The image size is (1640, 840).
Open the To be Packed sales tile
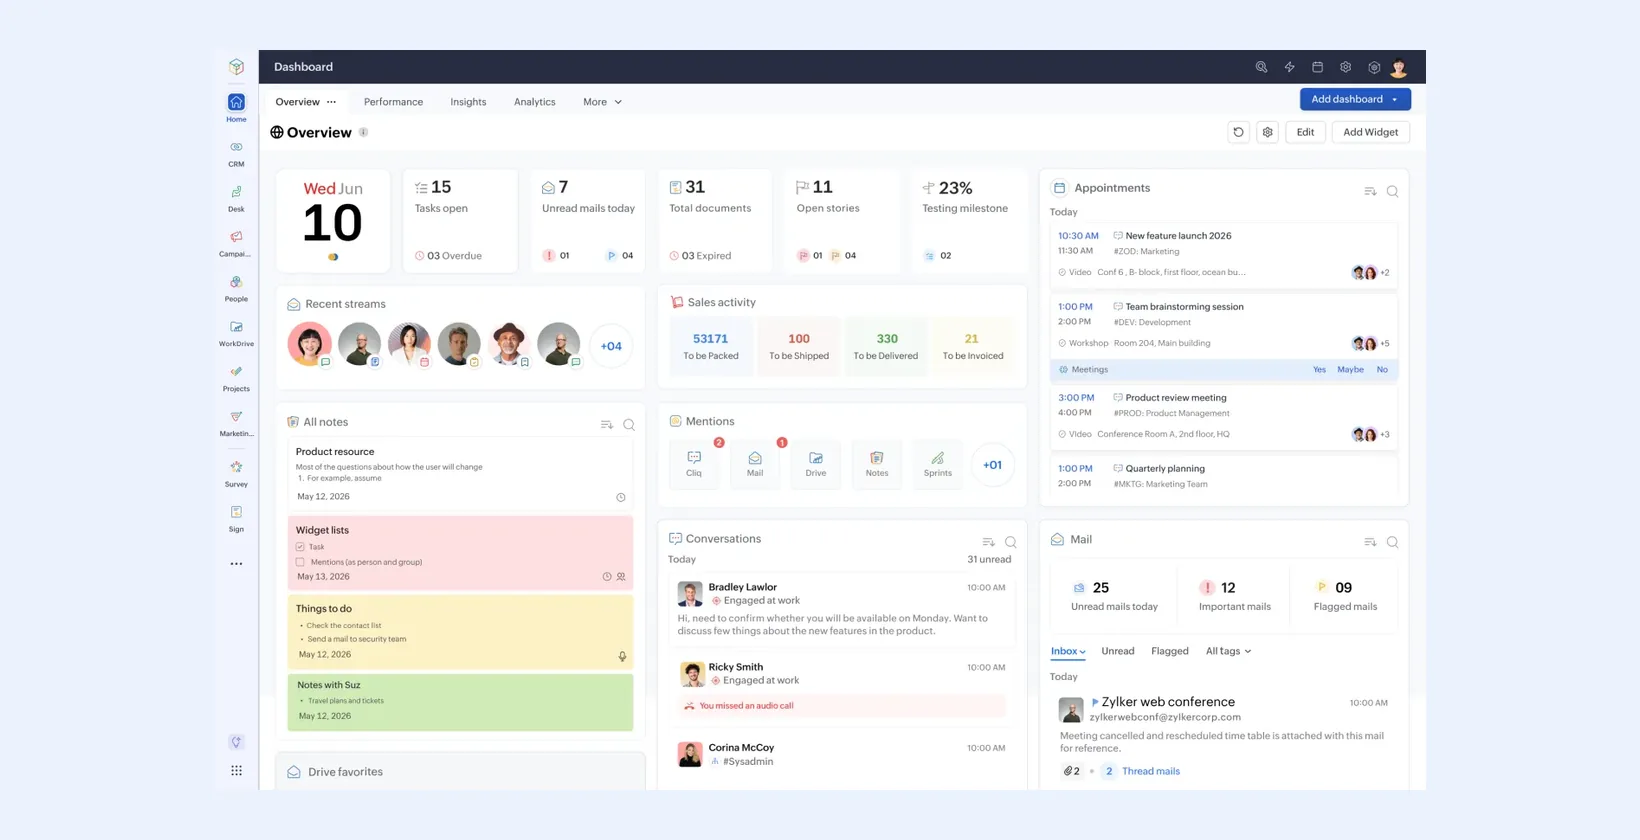coord(711,346)
